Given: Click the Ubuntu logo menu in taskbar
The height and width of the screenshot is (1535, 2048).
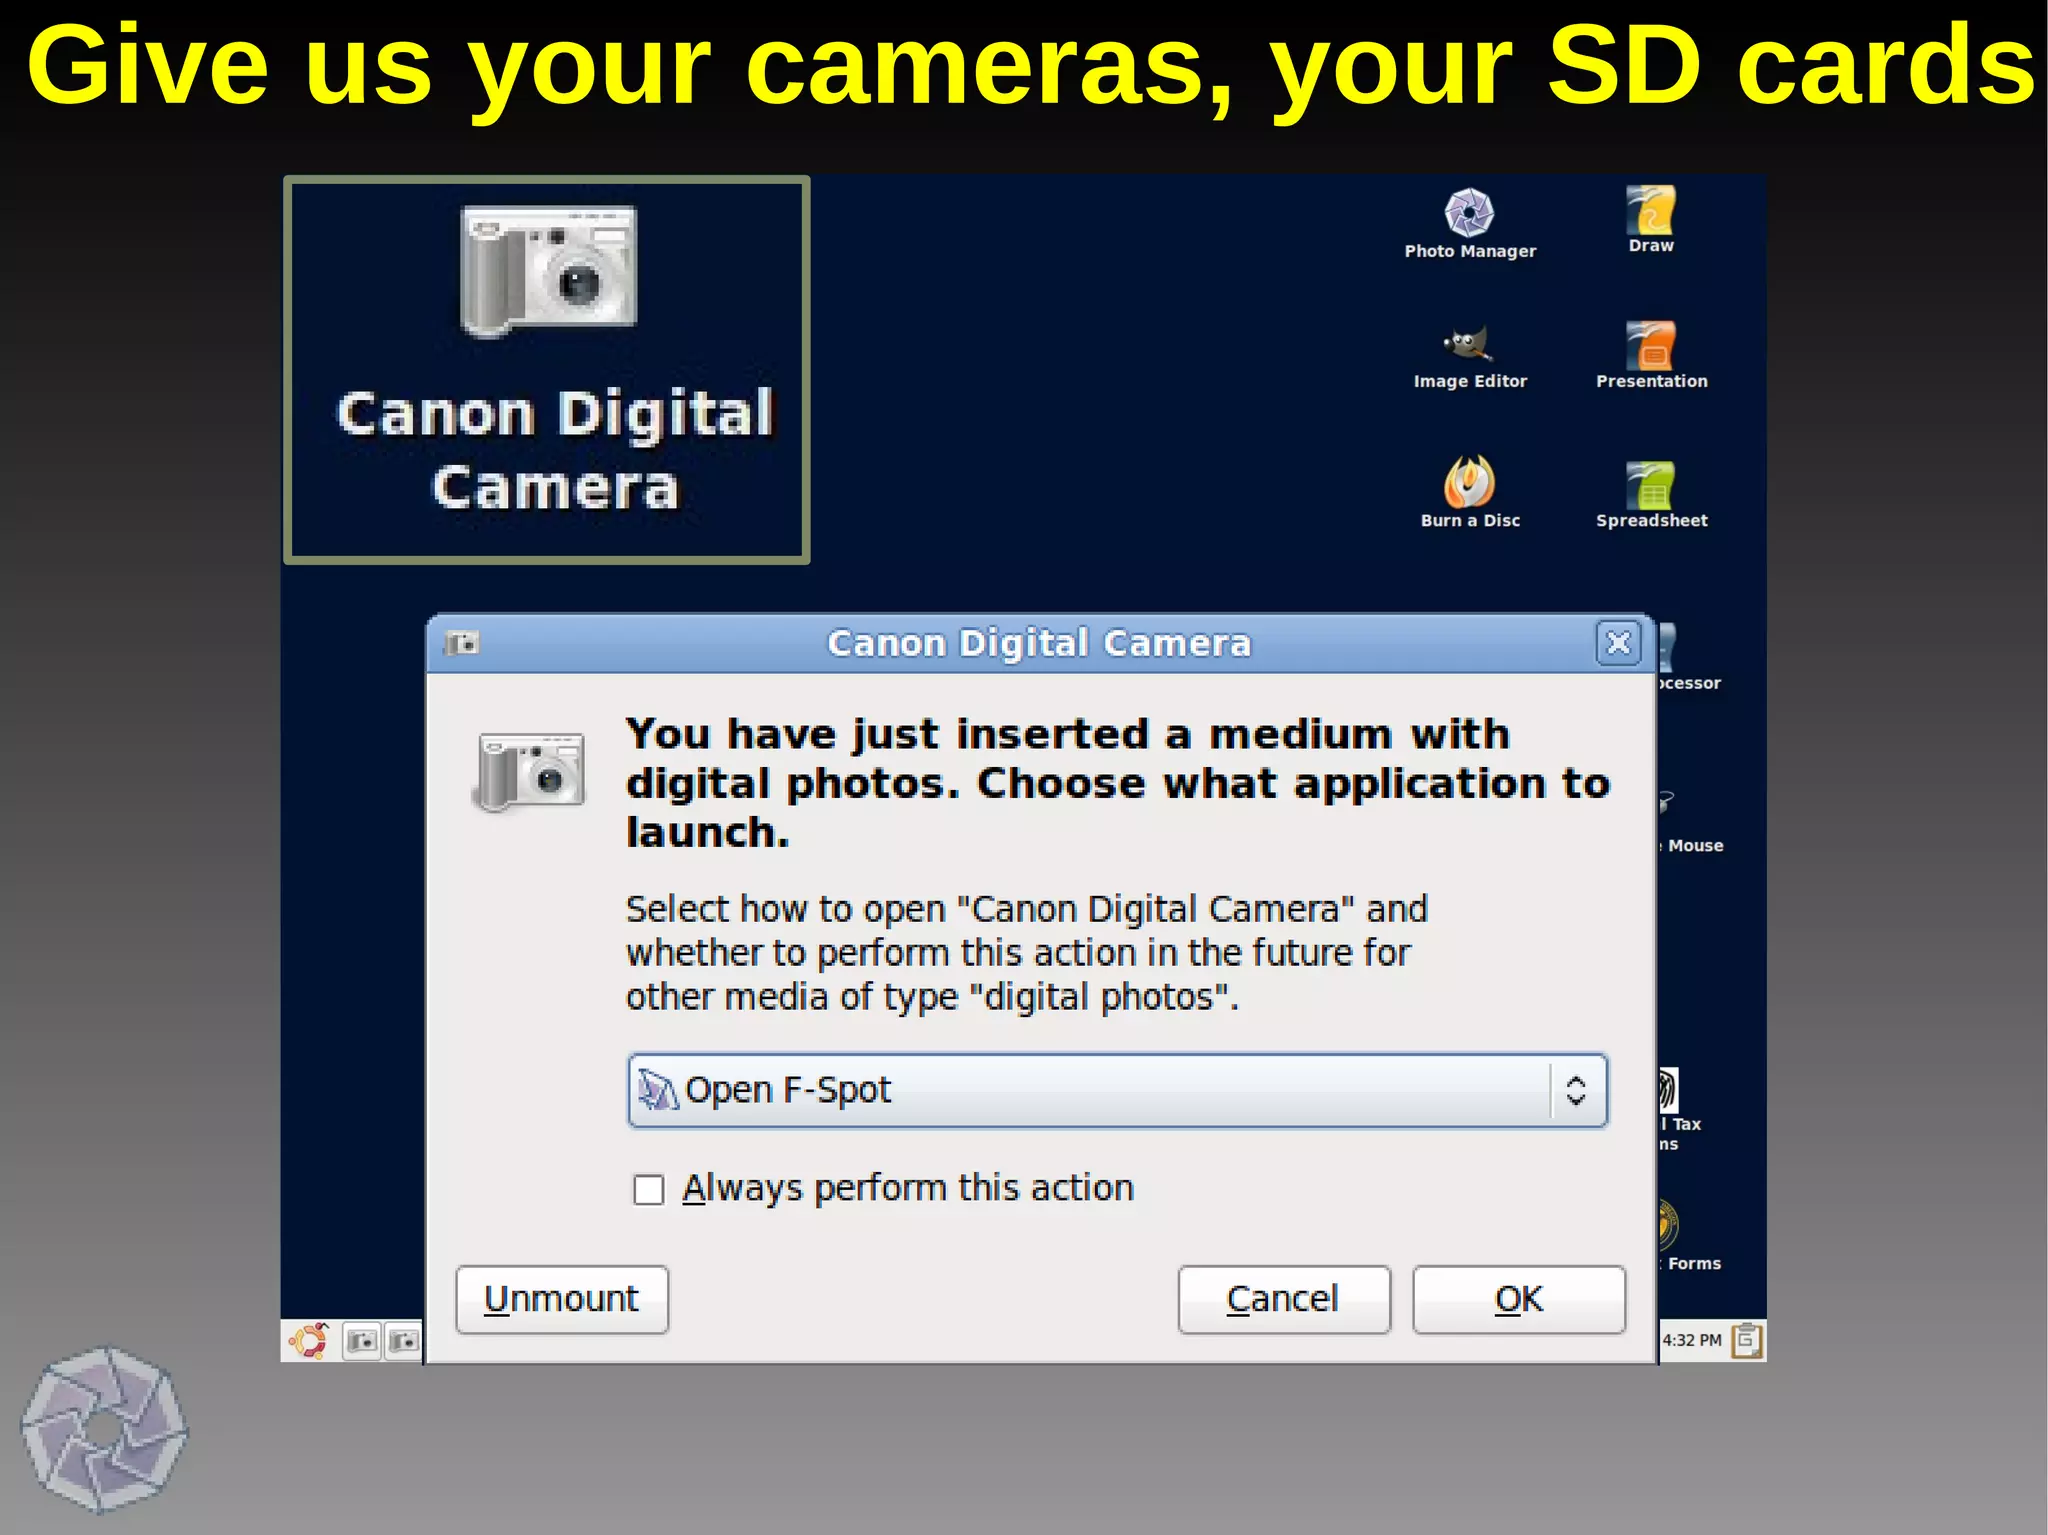Looking at the screenshot, I should tap(308, 1340).
